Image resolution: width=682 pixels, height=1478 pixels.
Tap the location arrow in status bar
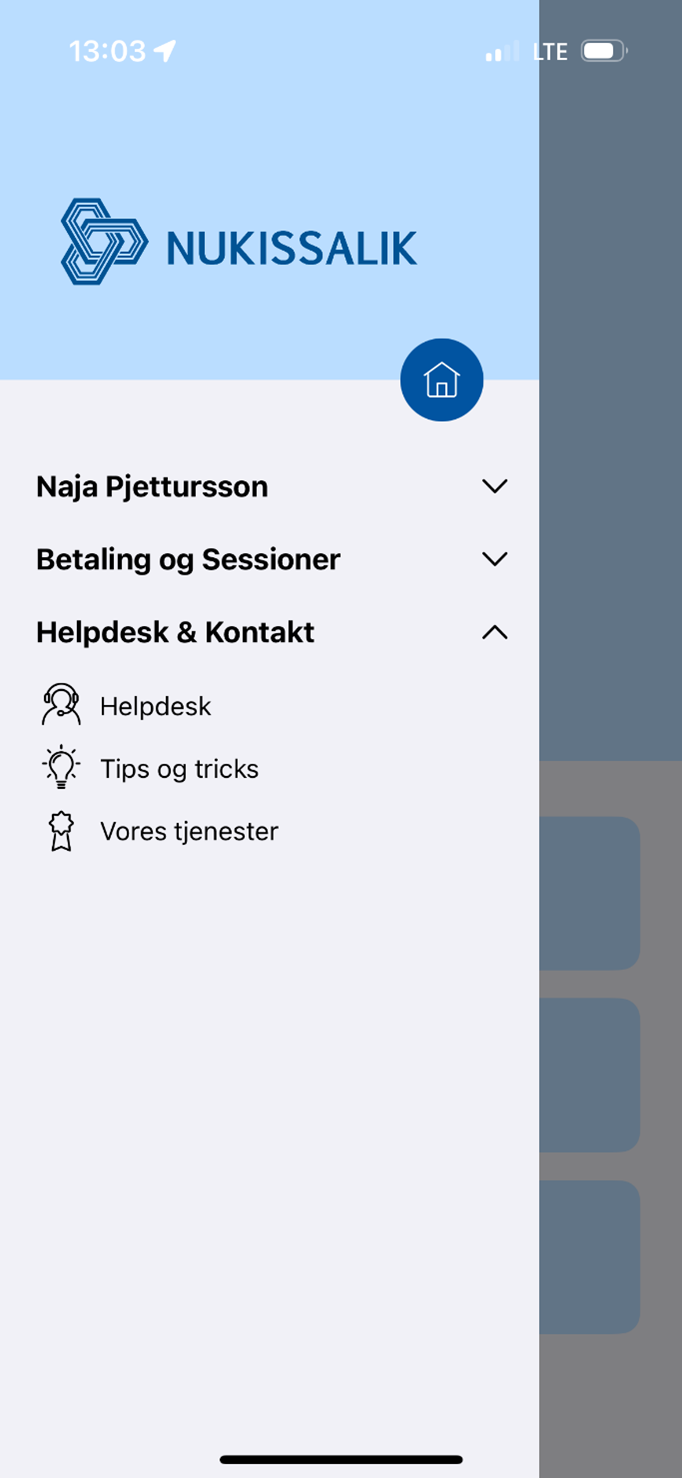(x=165, y=51)
